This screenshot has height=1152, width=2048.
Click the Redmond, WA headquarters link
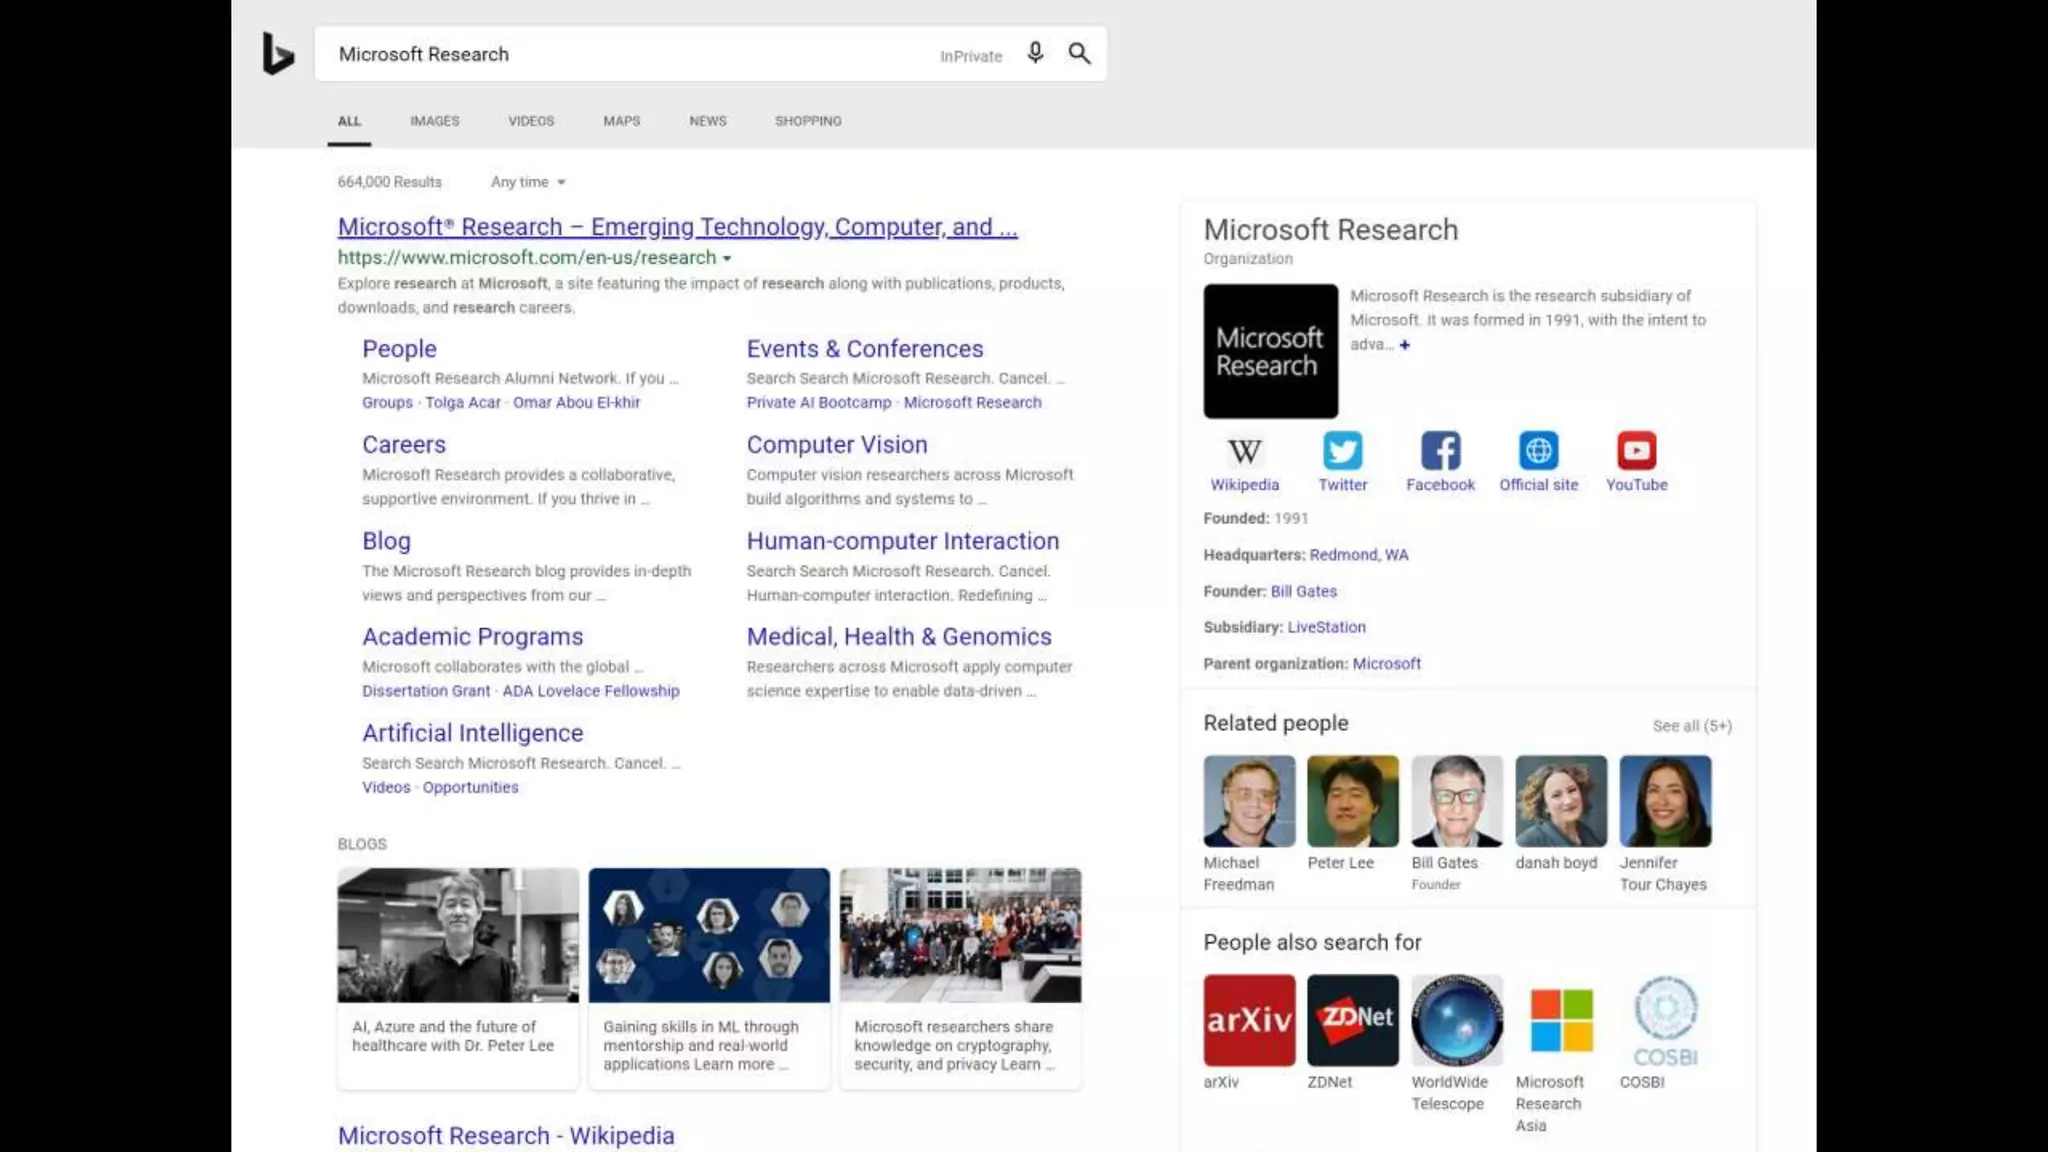coord(1358,555)
